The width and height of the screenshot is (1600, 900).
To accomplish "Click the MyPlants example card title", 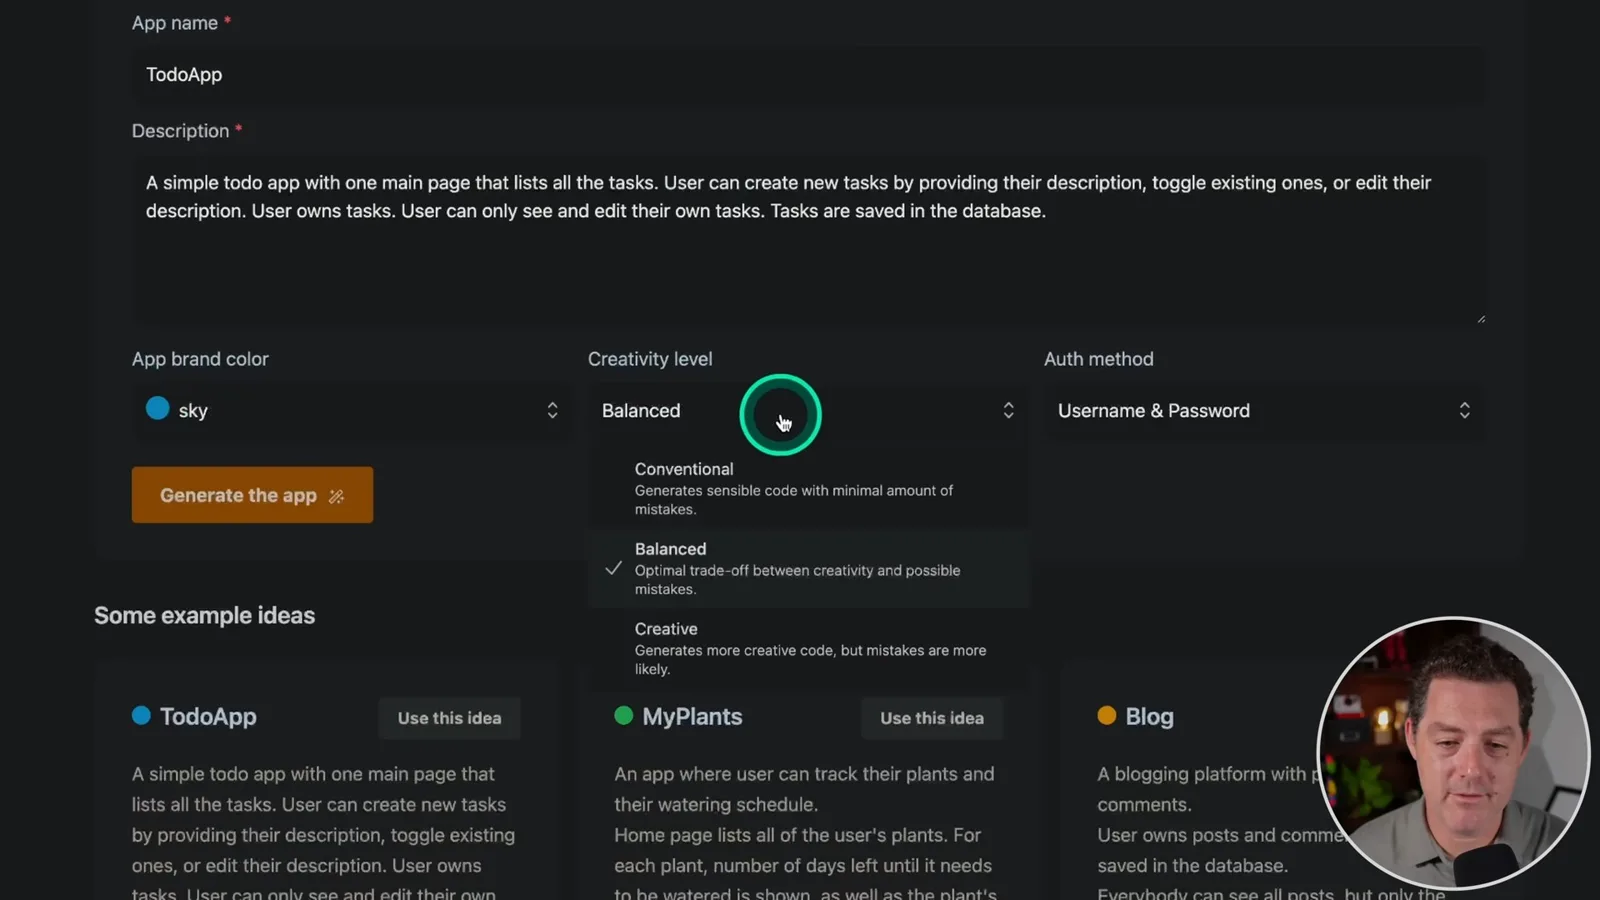I will click(x=692, y=717).
